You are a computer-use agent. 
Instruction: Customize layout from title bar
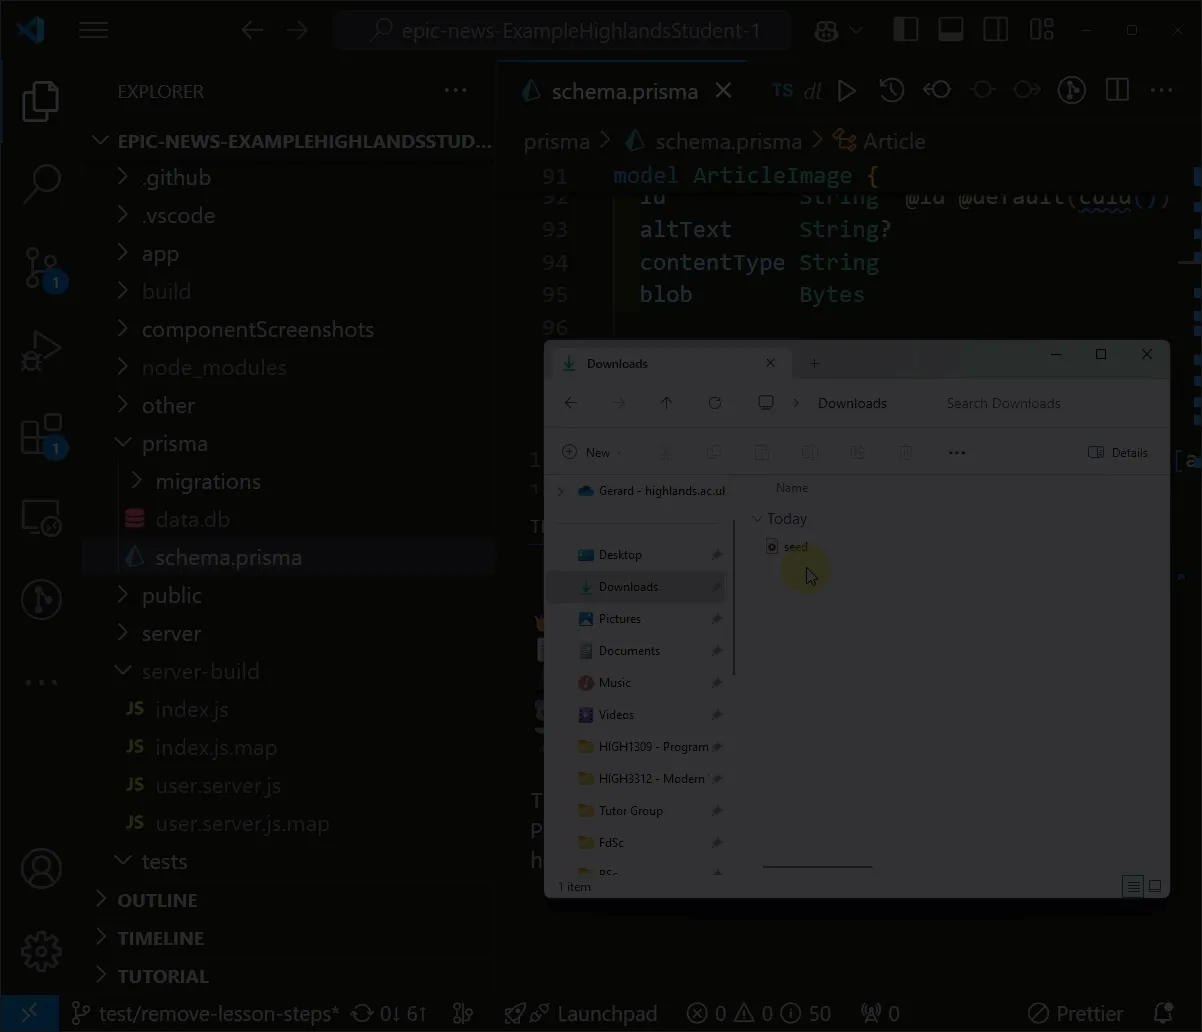pos(1041,30)
